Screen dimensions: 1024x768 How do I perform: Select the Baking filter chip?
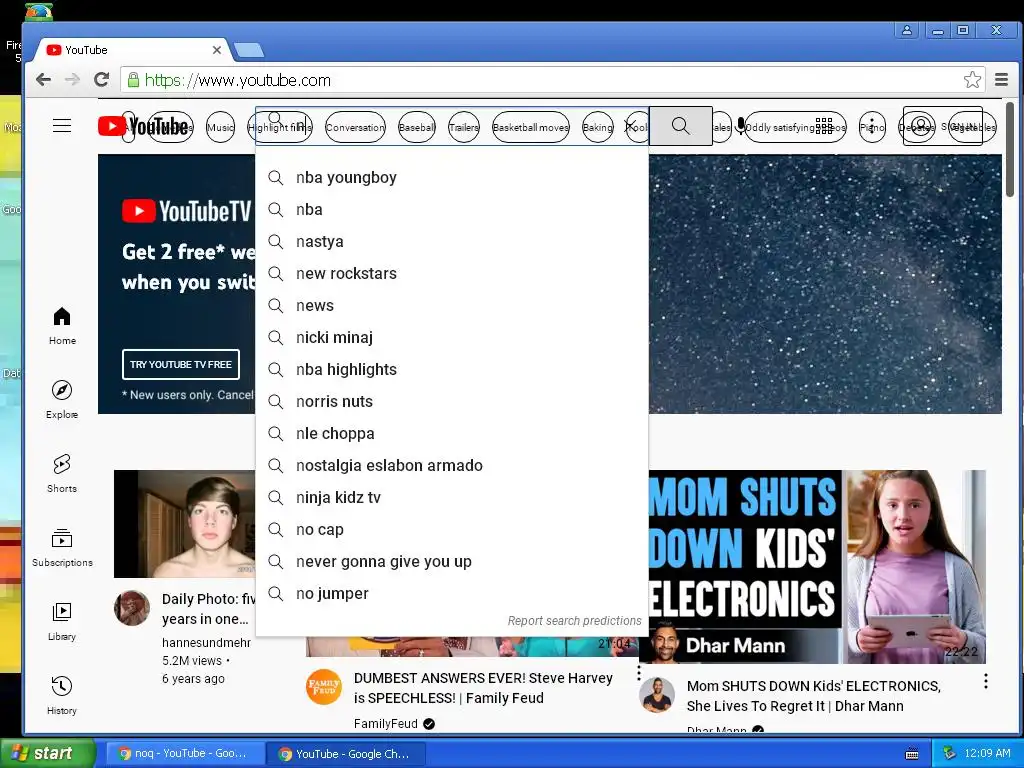click(597, 127)
